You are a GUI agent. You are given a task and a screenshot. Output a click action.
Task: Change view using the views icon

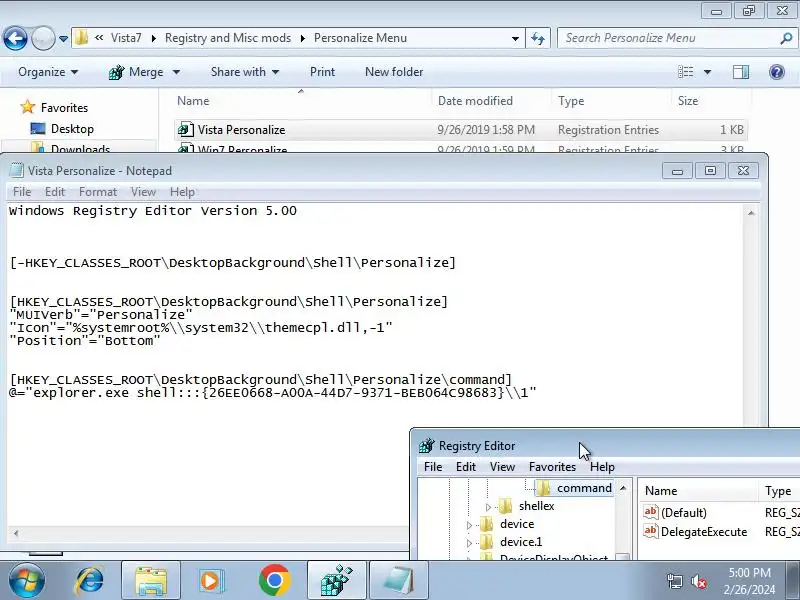[x=685, y=72]
